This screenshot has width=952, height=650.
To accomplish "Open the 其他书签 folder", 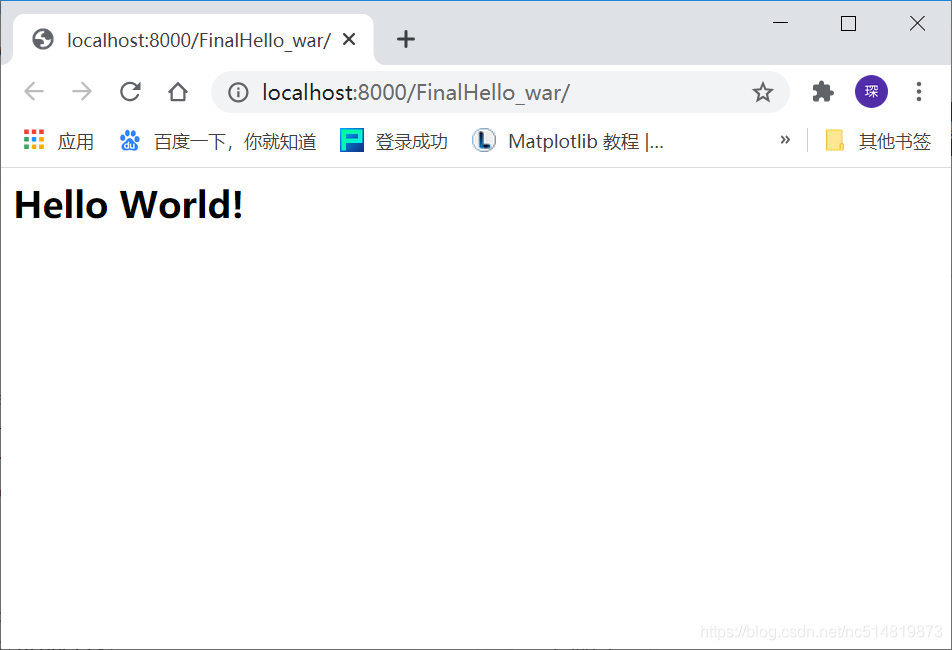I will coord(878,141).
